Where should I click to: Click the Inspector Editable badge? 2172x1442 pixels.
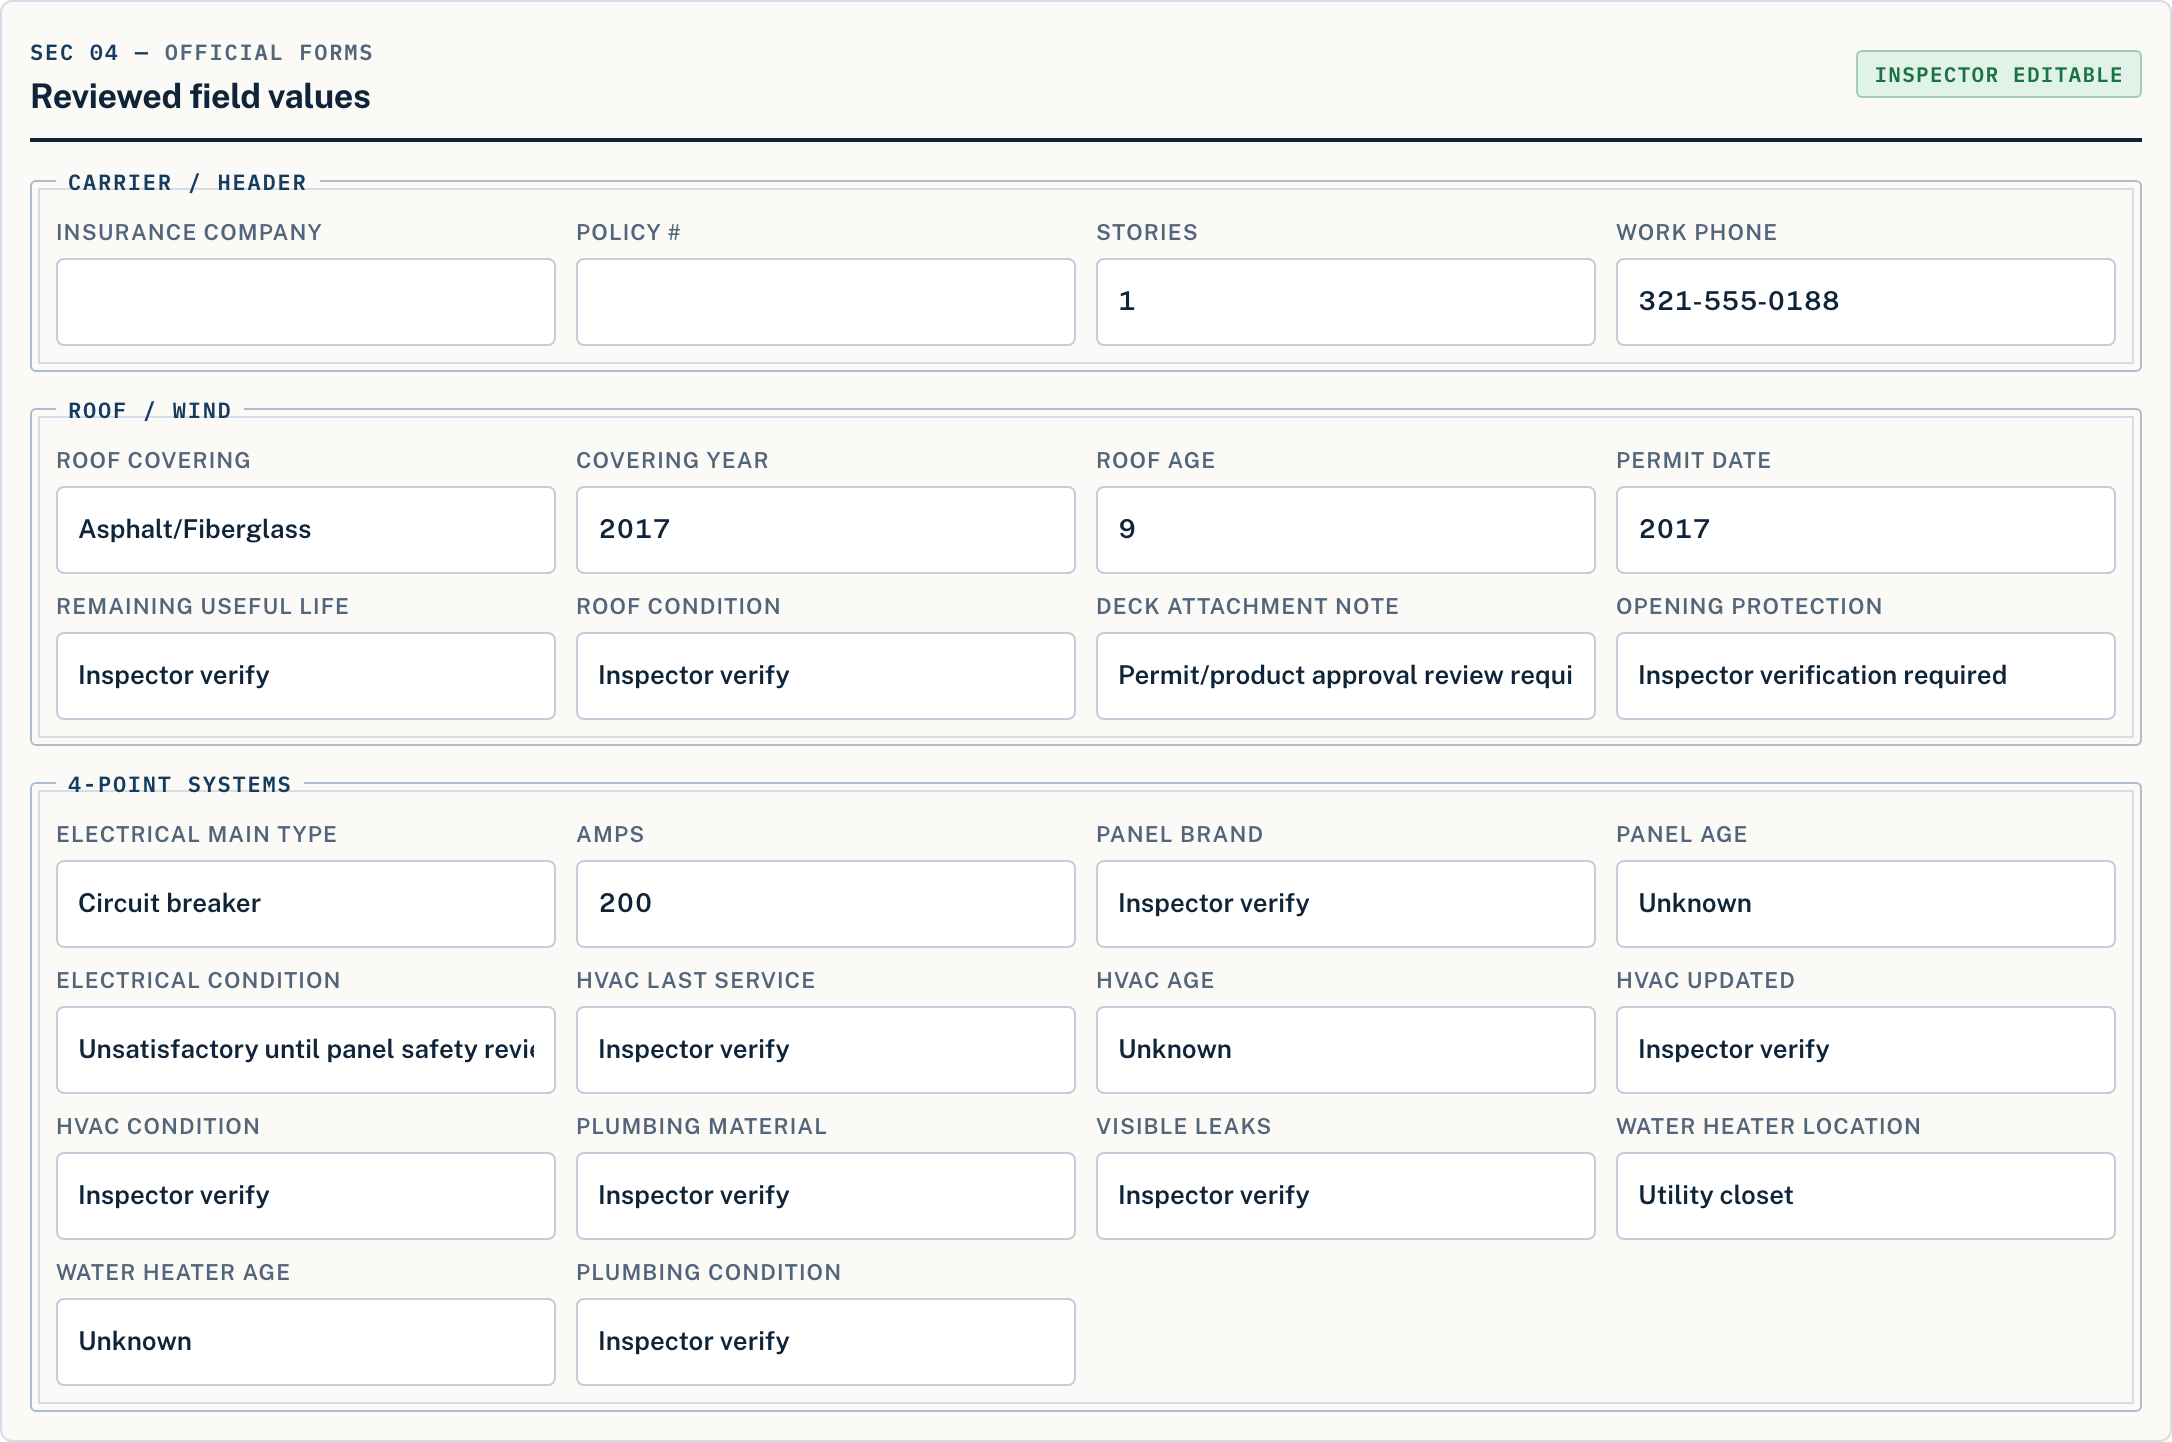click(1999, 74)
